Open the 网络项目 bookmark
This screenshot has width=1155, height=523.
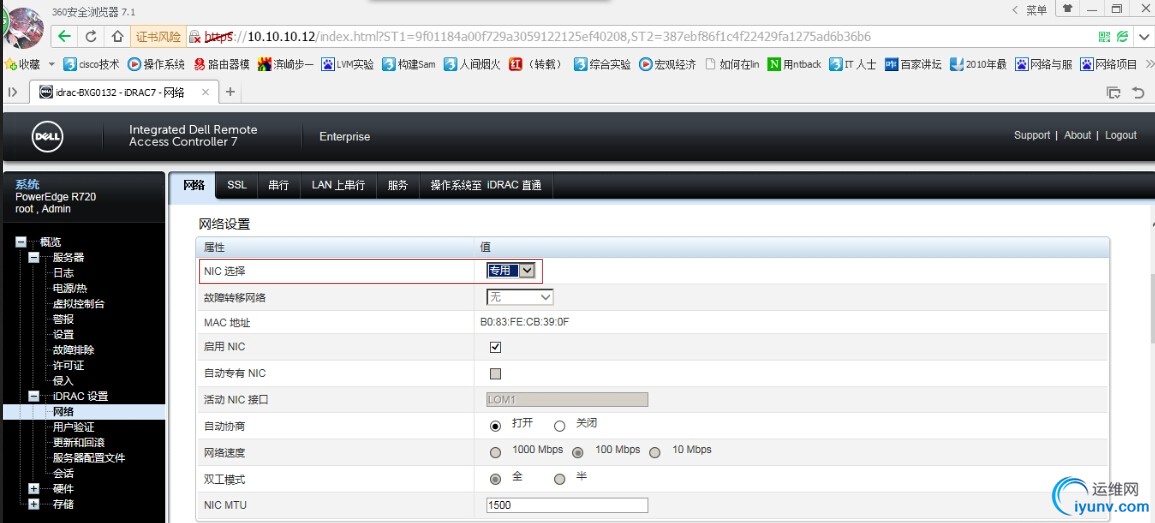1109,64
